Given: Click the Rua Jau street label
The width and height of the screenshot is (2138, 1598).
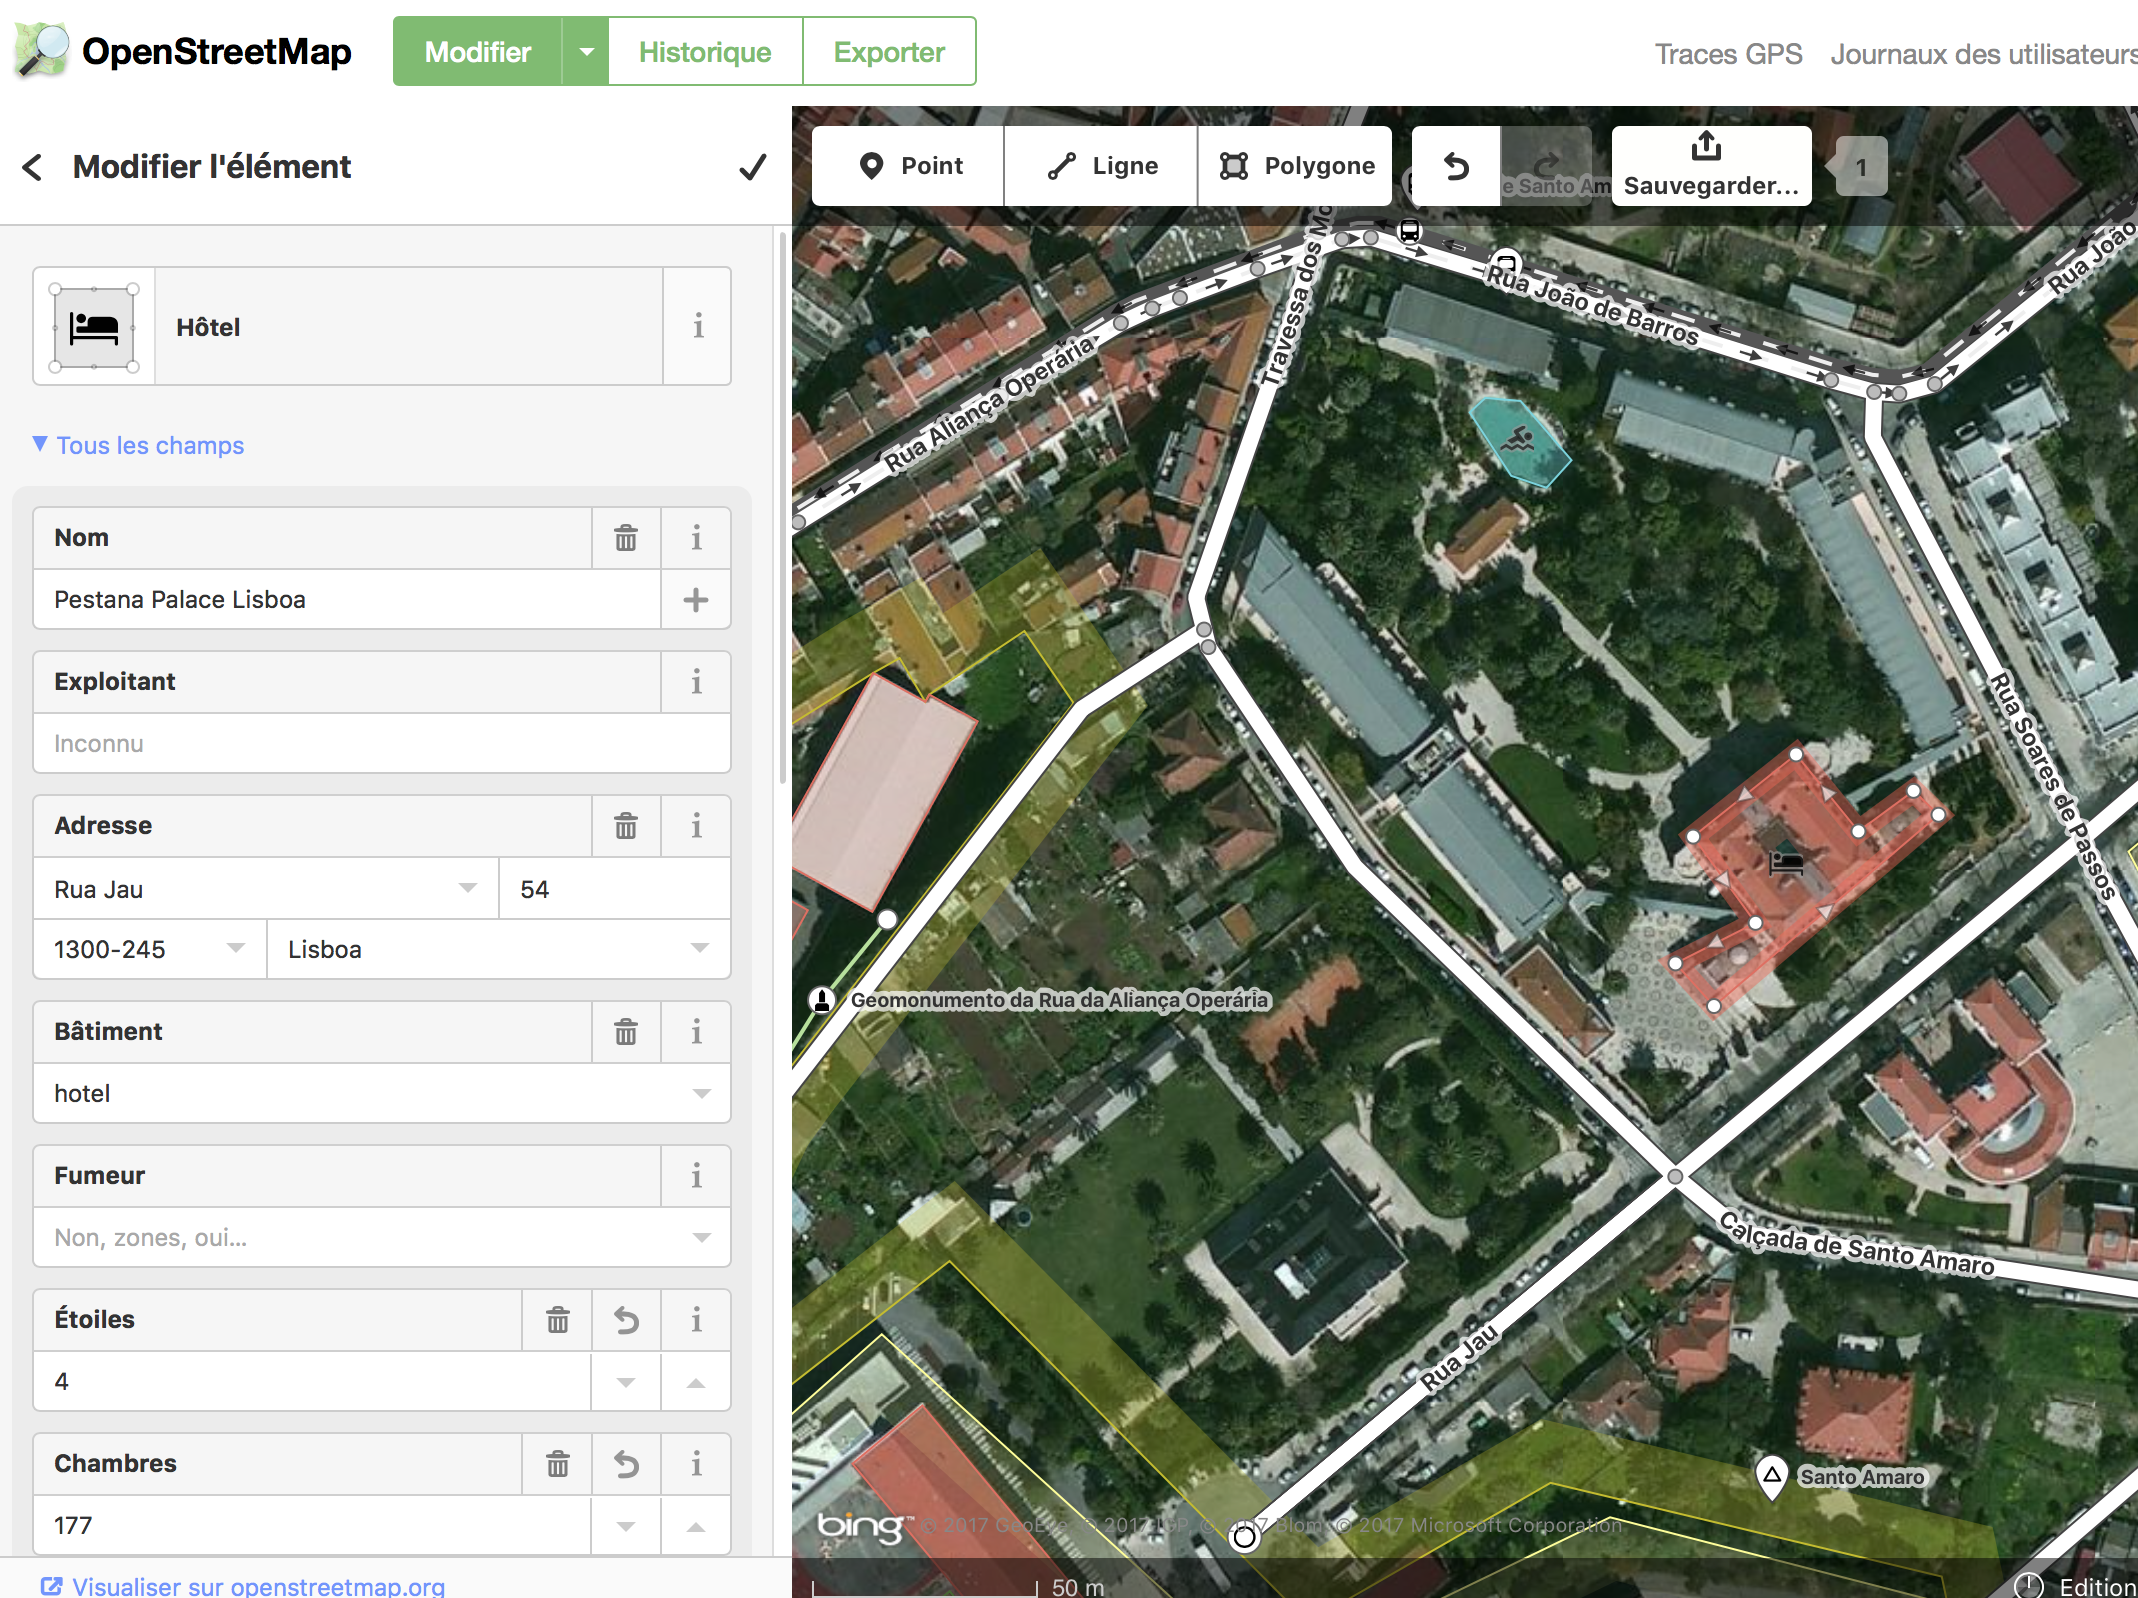Looking at the screenshot, I should click(1460, 1357).
